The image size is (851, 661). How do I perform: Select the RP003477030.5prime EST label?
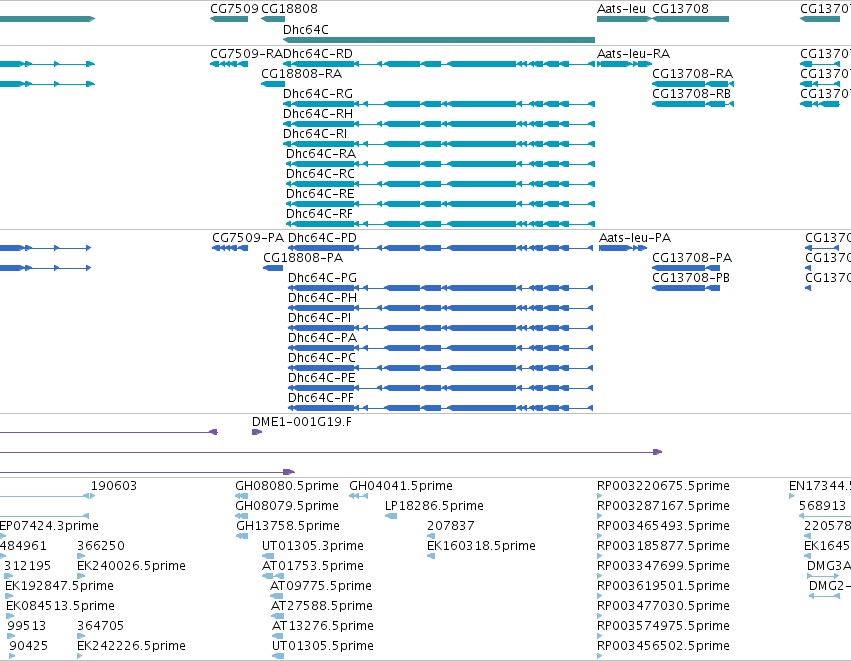click(x=663, y=607)
